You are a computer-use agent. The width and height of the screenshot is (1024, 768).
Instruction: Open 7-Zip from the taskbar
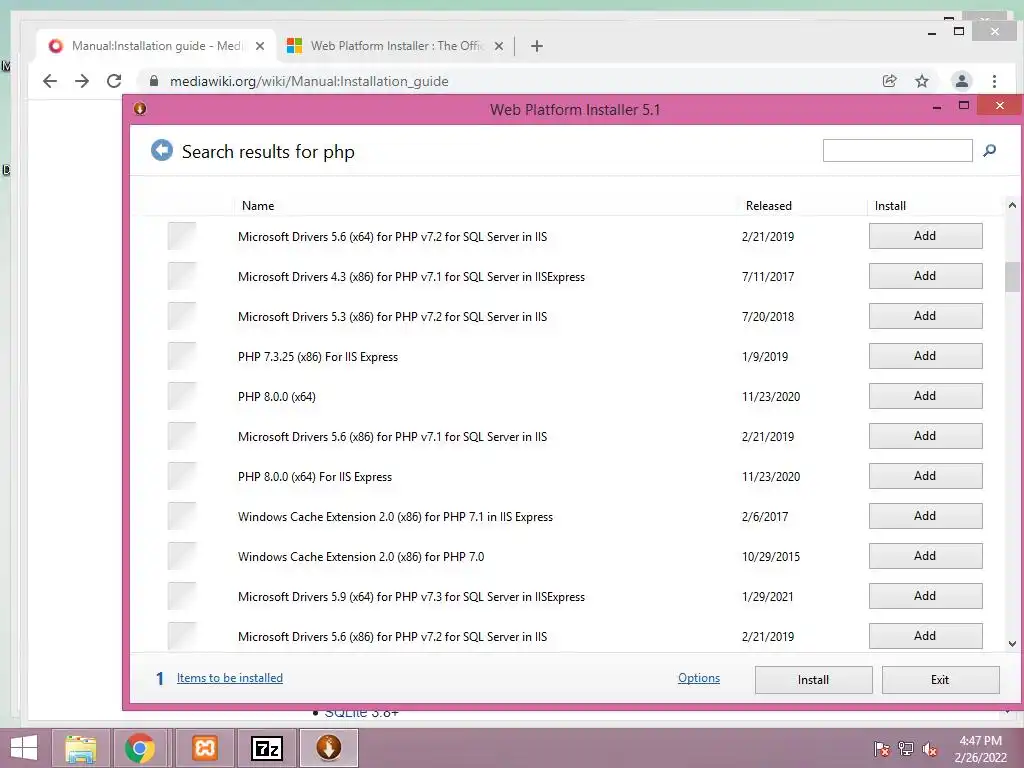click(266, 748)
